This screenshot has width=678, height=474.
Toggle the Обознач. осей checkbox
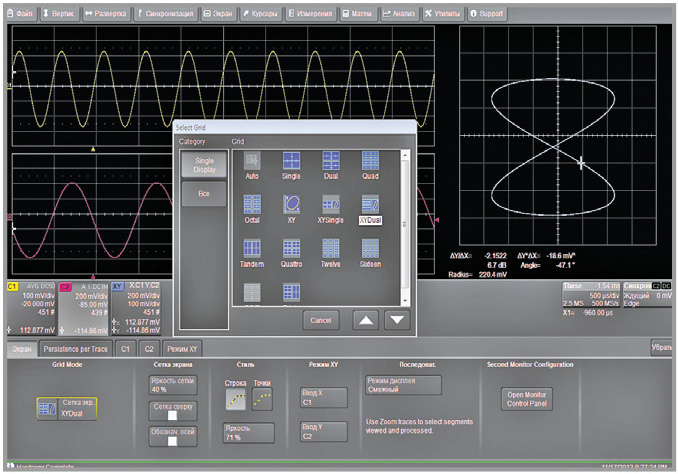[x=174, y=443]
